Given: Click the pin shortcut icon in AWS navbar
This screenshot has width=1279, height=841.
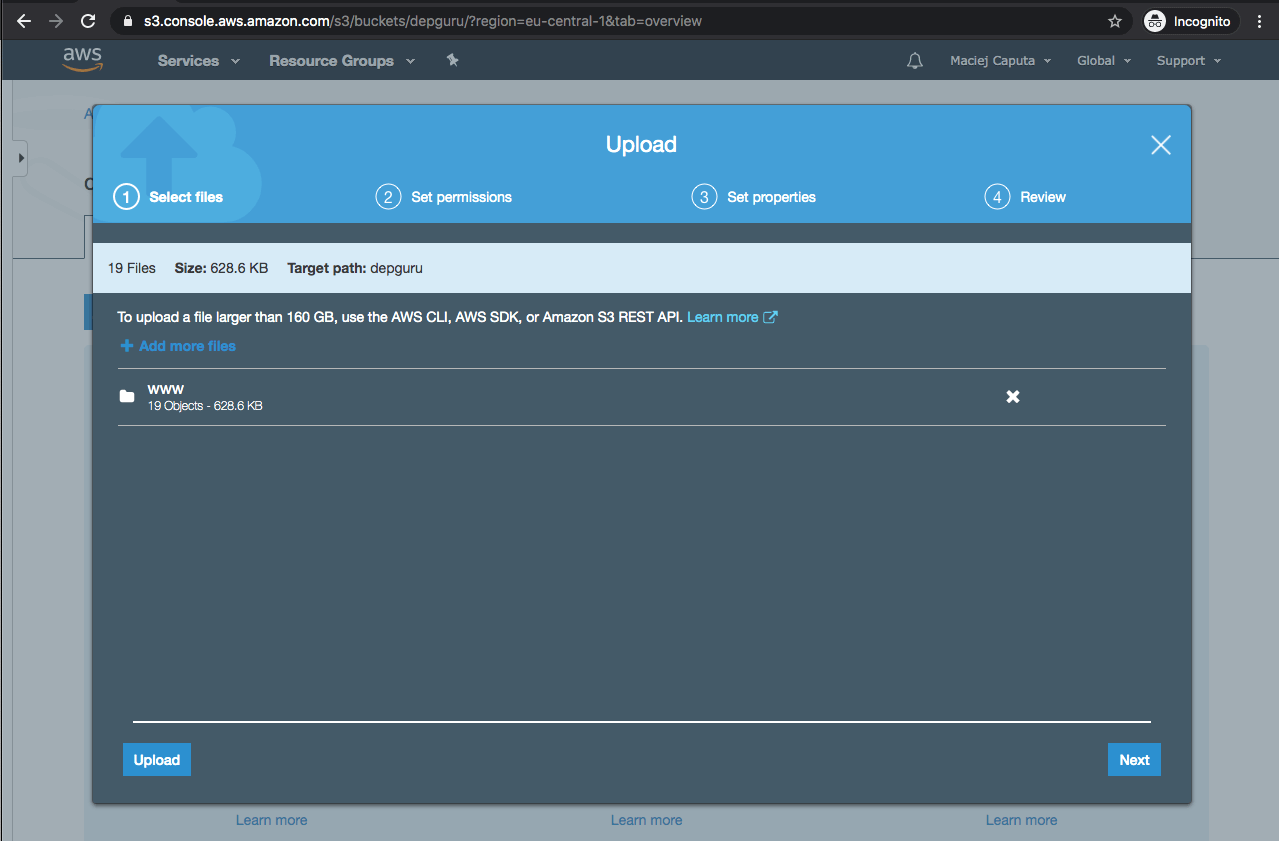Looking at the screenshot, I should [452, 61].
